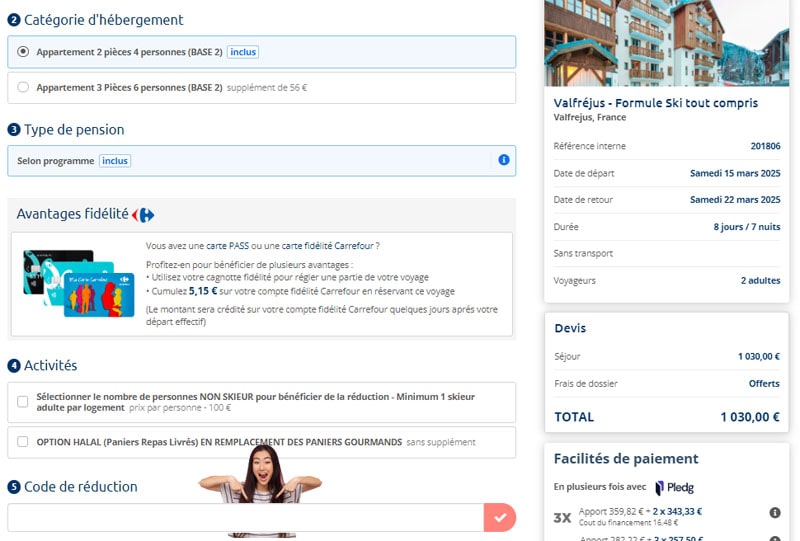800x541 pixels.
Task: Click the 'Devis' heading
Action: [570, 328]
